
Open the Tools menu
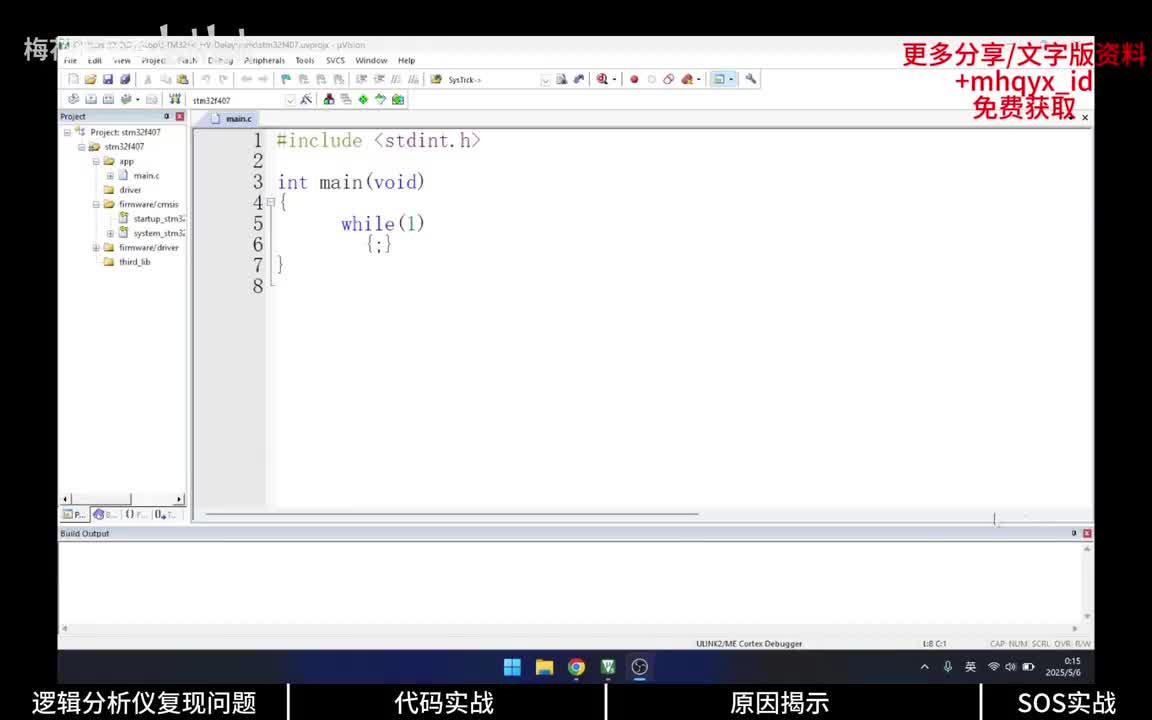click(305, 60)
